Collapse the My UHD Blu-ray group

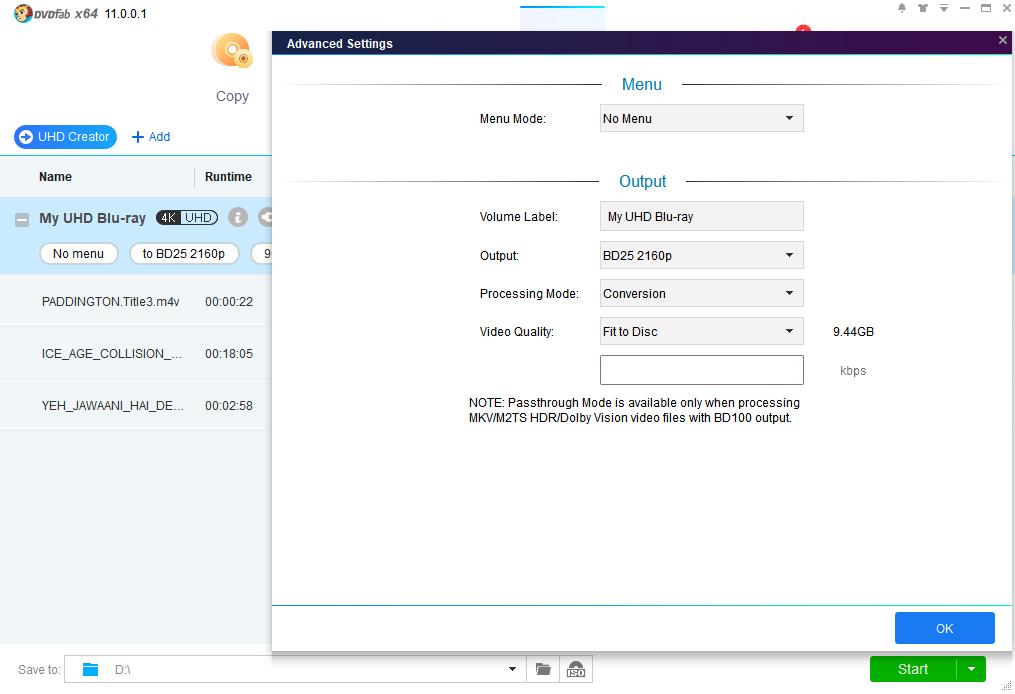point(21,219)
